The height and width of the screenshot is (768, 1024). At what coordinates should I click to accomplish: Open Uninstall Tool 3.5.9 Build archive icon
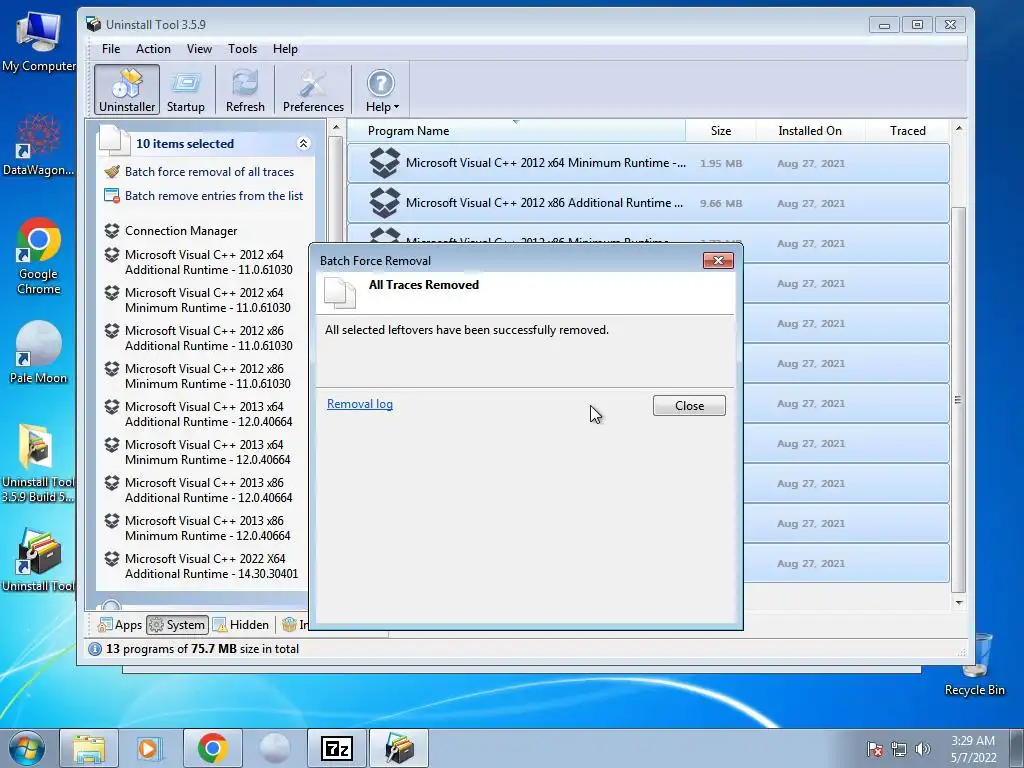39,463
